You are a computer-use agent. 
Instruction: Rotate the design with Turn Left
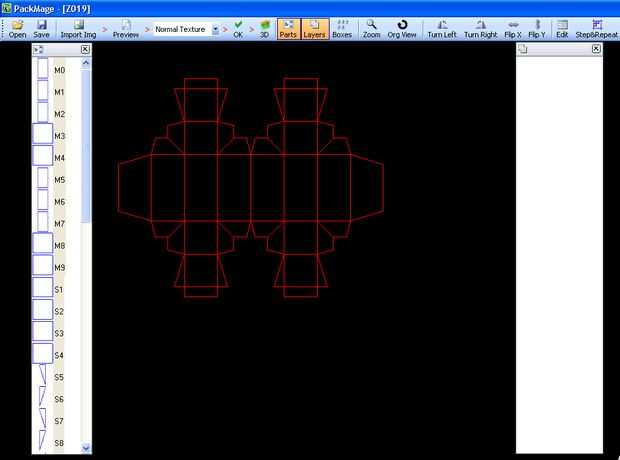(x=442, y=29)
